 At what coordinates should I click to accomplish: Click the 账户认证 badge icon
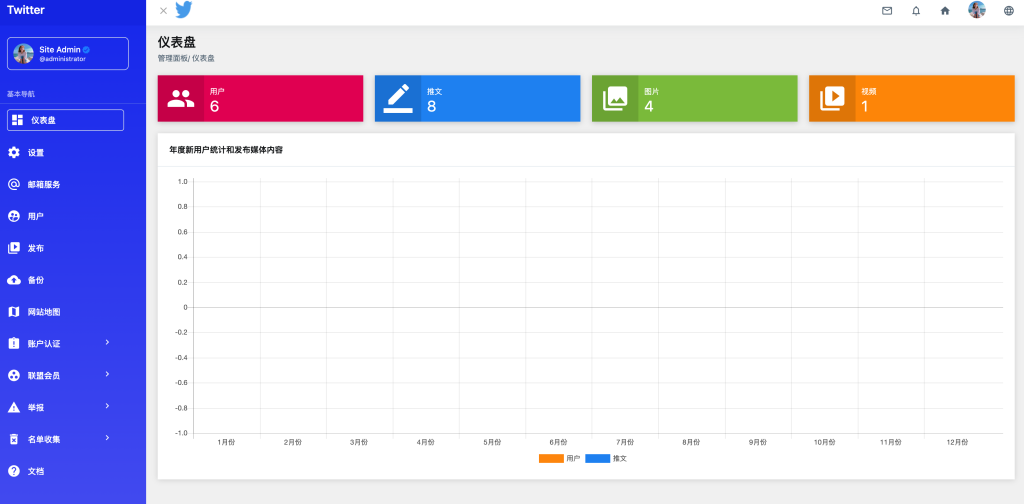pos(14,343)
